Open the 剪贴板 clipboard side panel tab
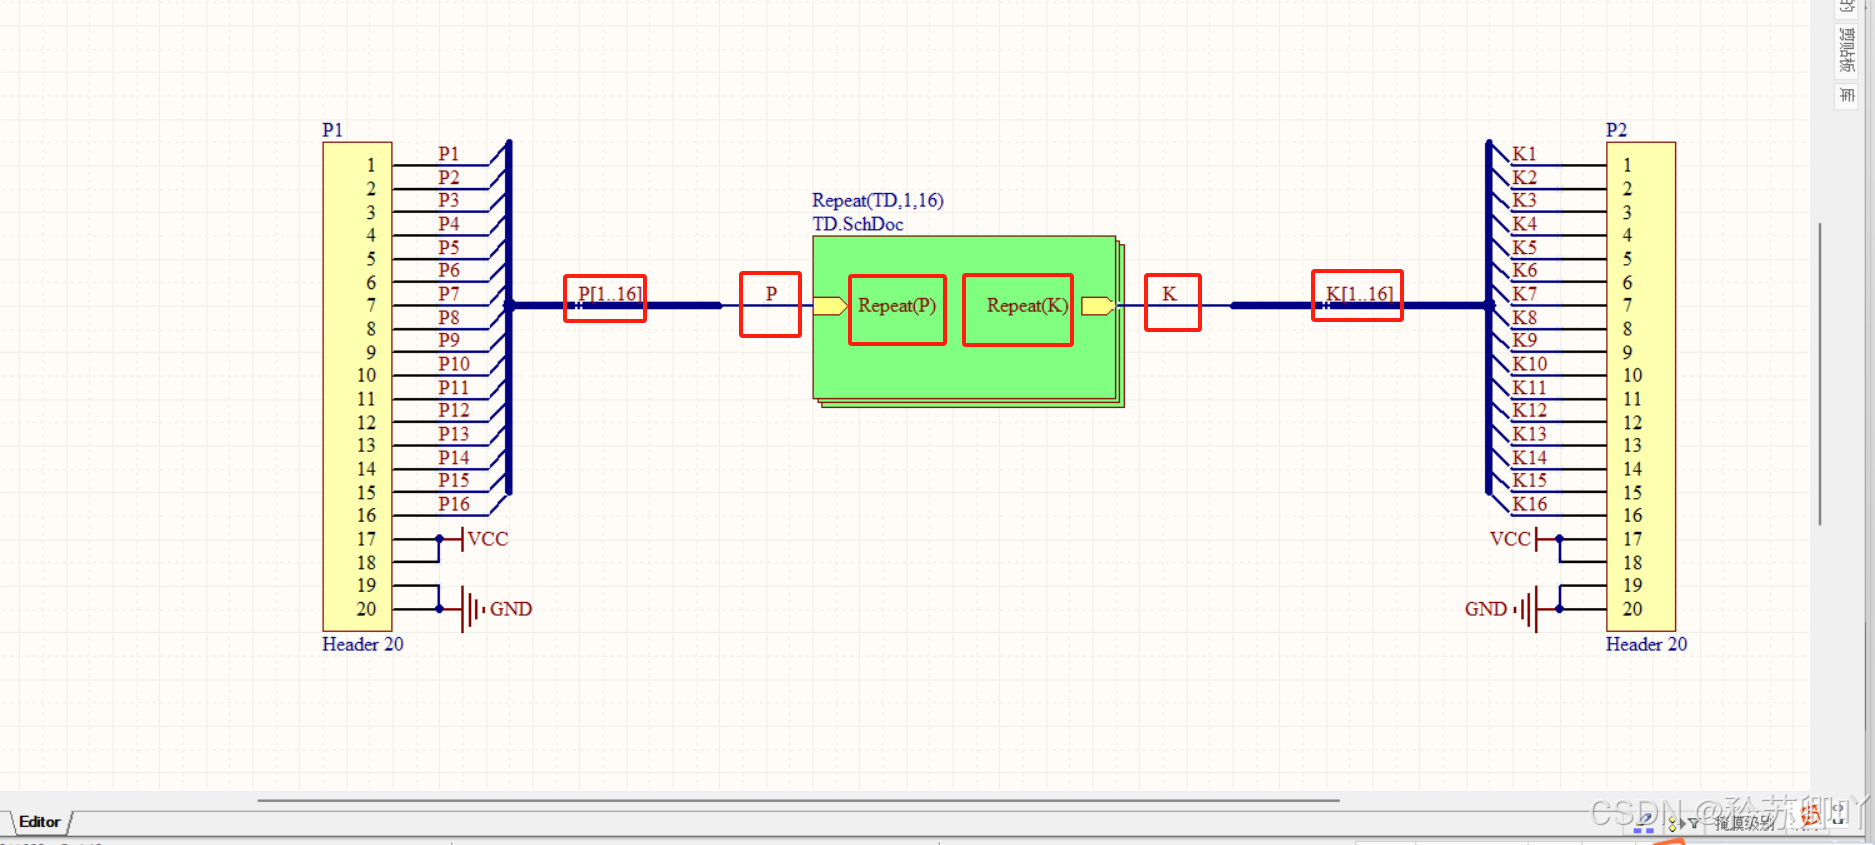 click(x=1846, y=49)
